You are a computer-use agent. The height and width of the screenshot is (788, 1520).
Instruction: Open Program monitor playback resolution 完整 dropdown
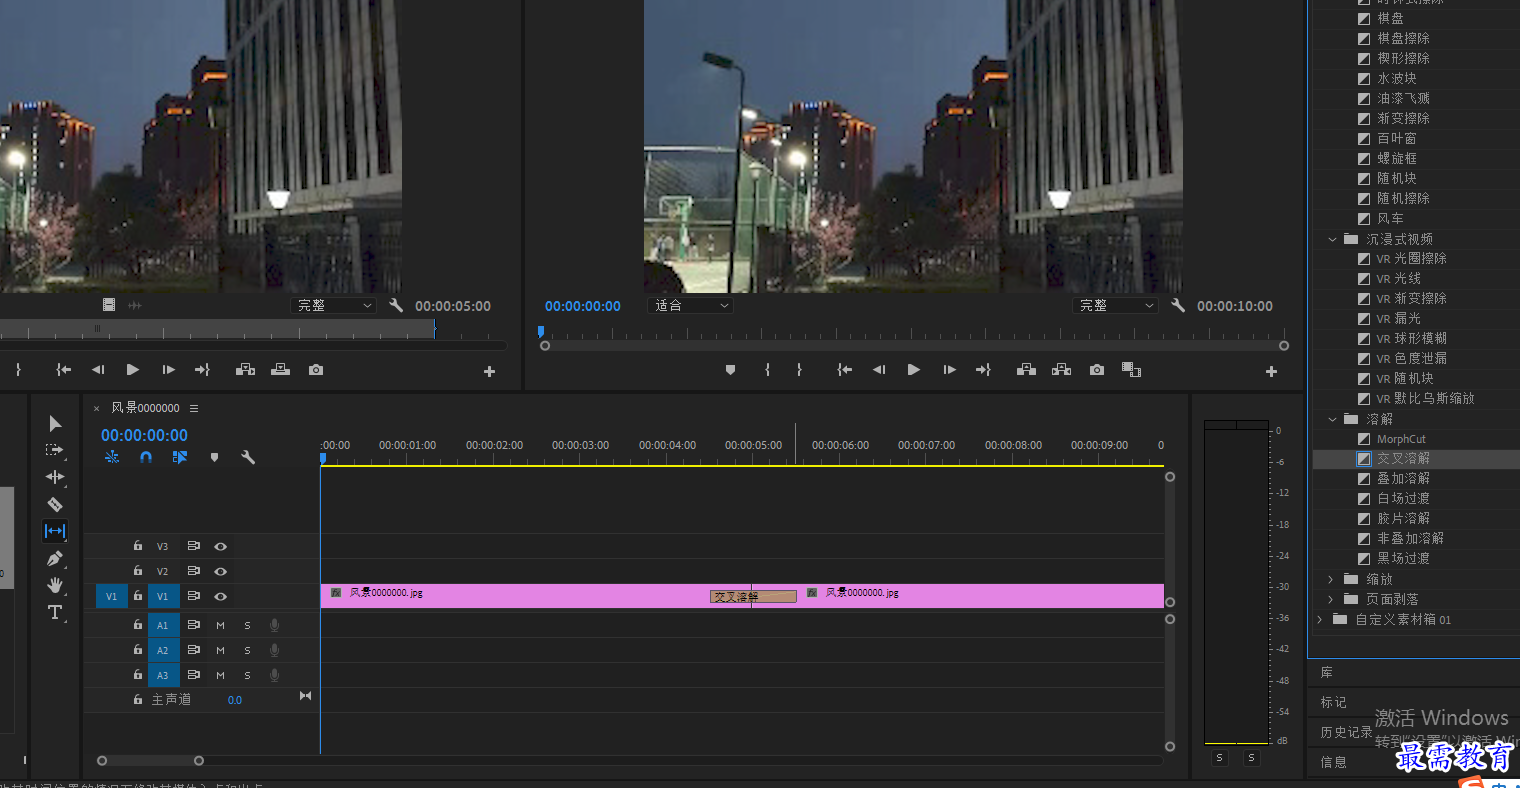click(x=1115, y=305)
